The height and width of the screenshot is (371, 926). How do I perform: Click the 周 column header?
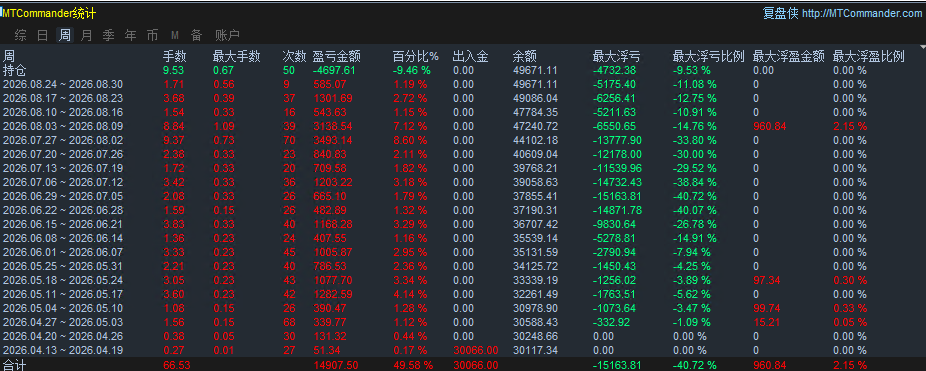click(x=9, y=56)
